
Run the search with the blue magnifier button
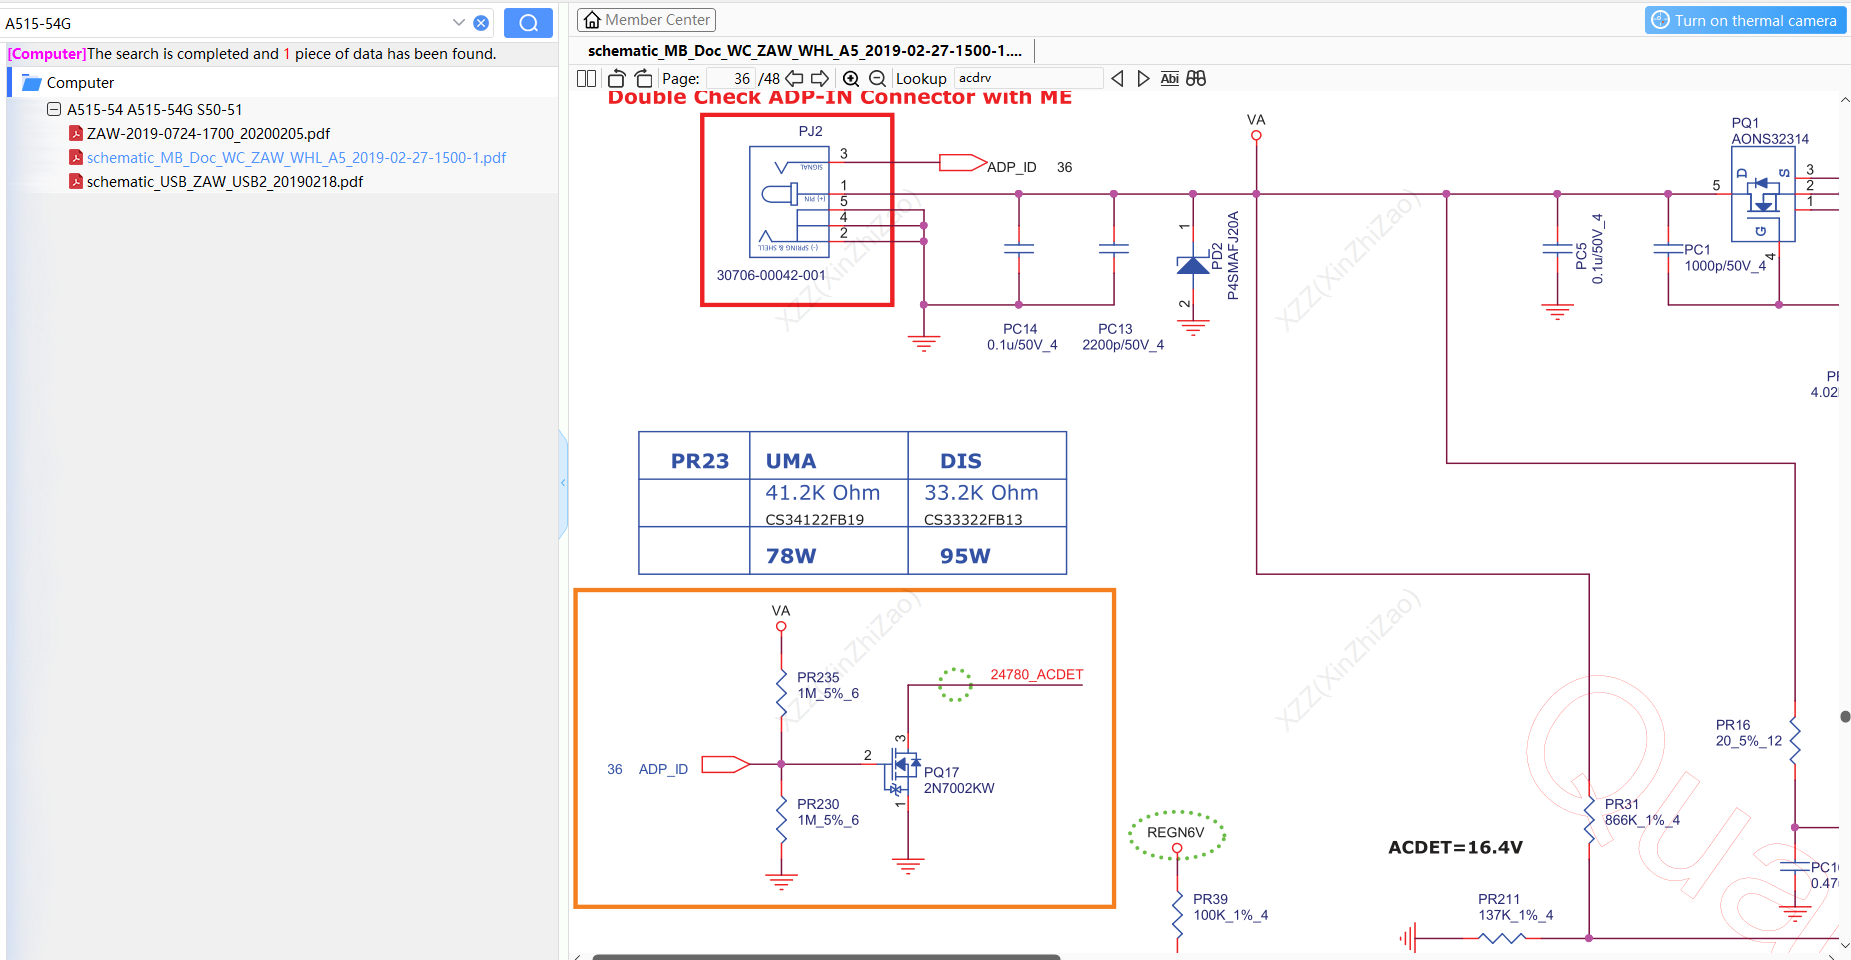coord(528,22)
